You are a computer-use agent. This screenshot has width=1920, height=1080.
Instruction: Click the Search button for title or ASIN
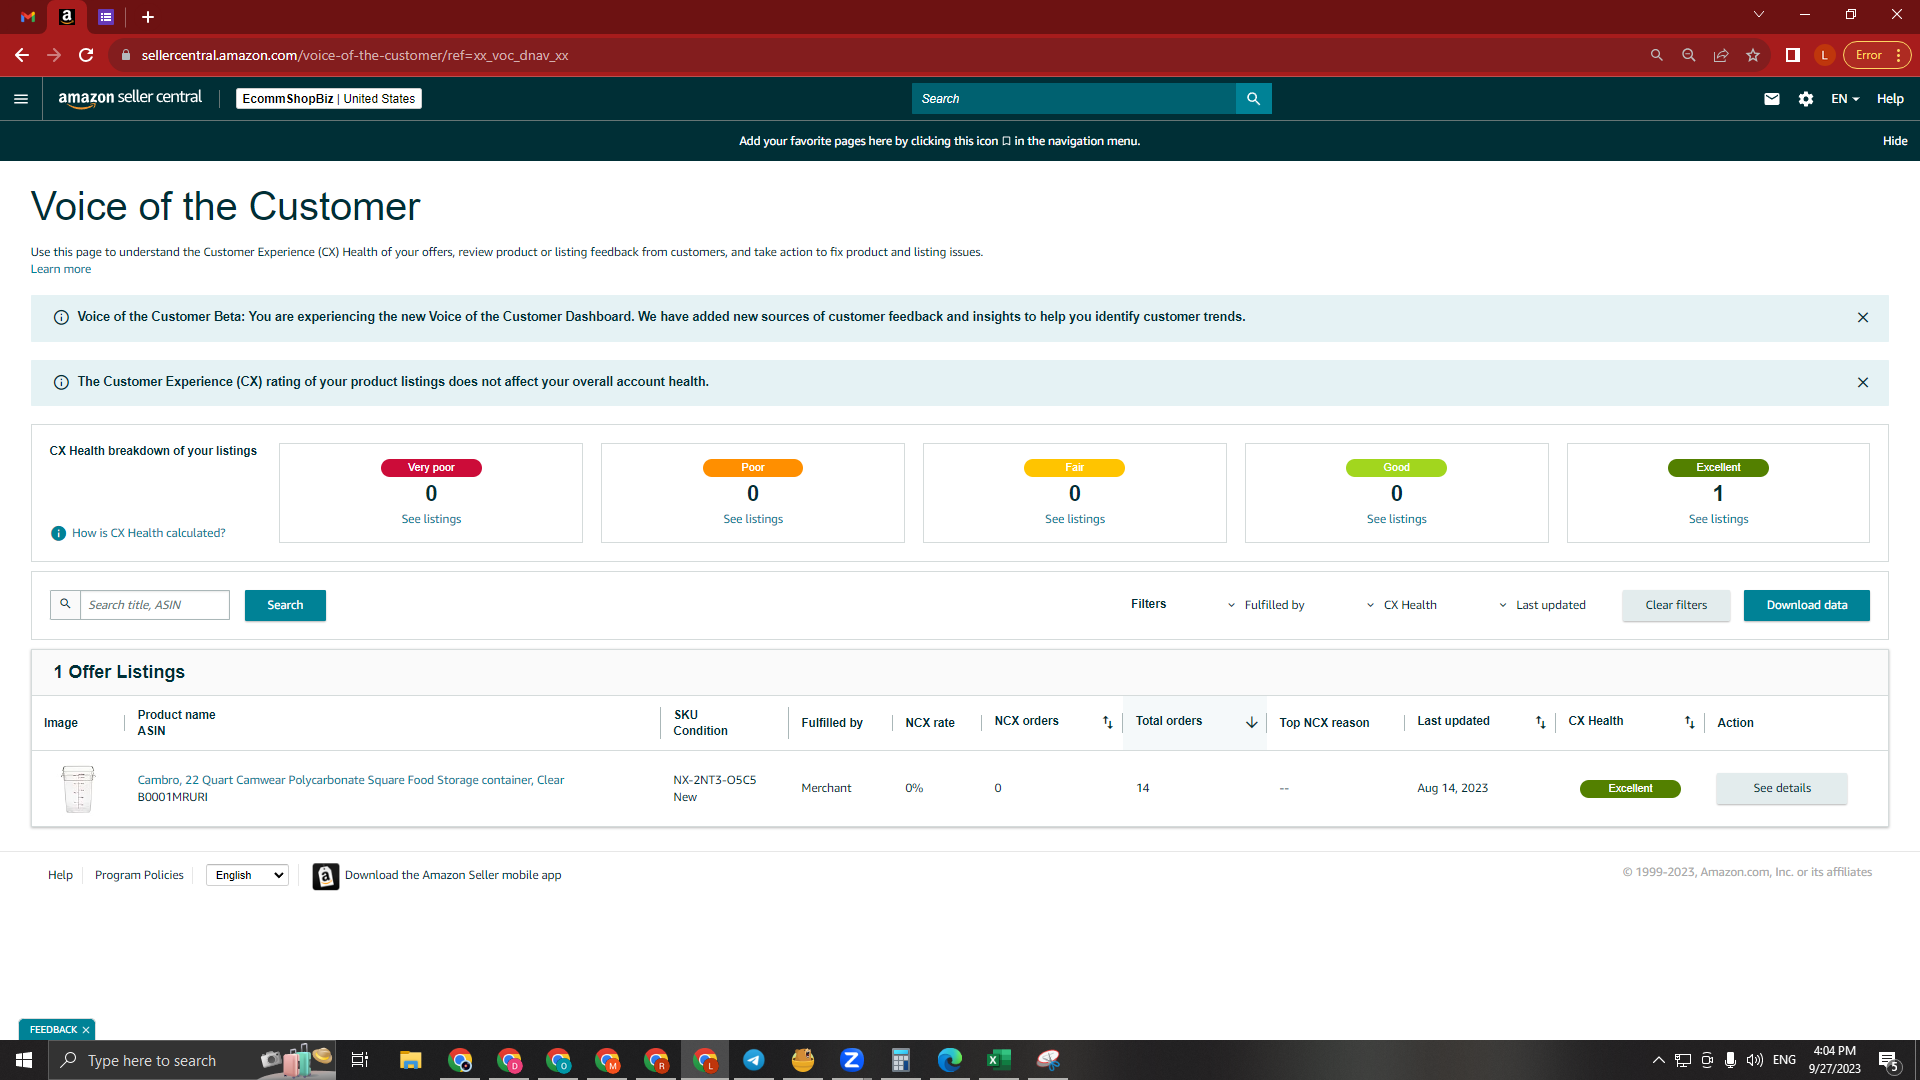point(285,605)
